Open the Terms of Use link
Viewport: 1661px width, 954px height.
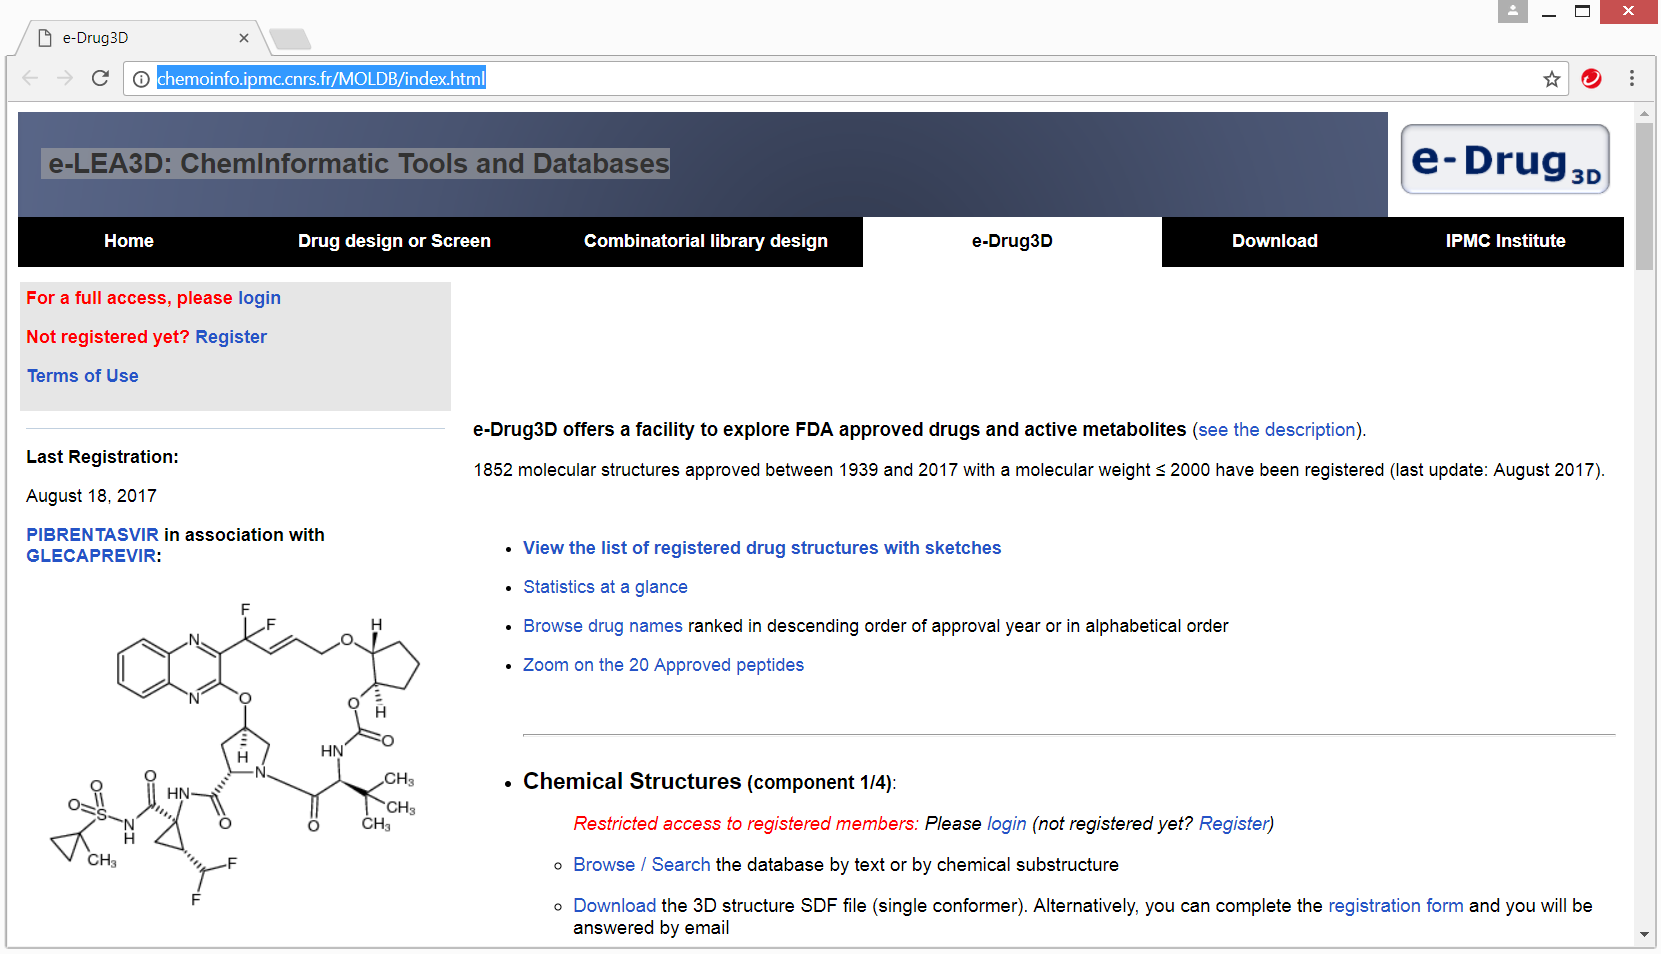click(x=83, y=376)
